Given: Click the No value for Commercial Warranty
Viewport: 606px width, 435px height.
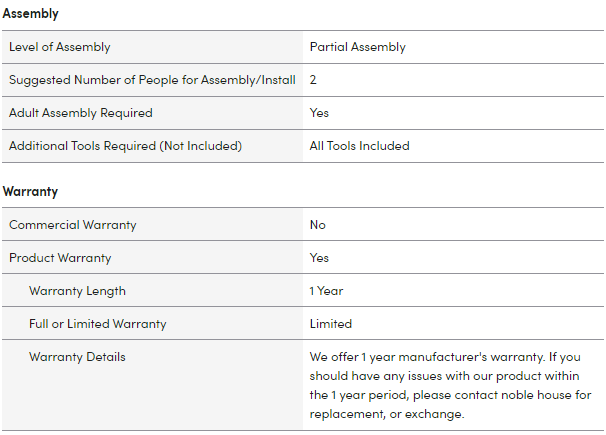Looking at the screenshot, I should tap(317, 225).
